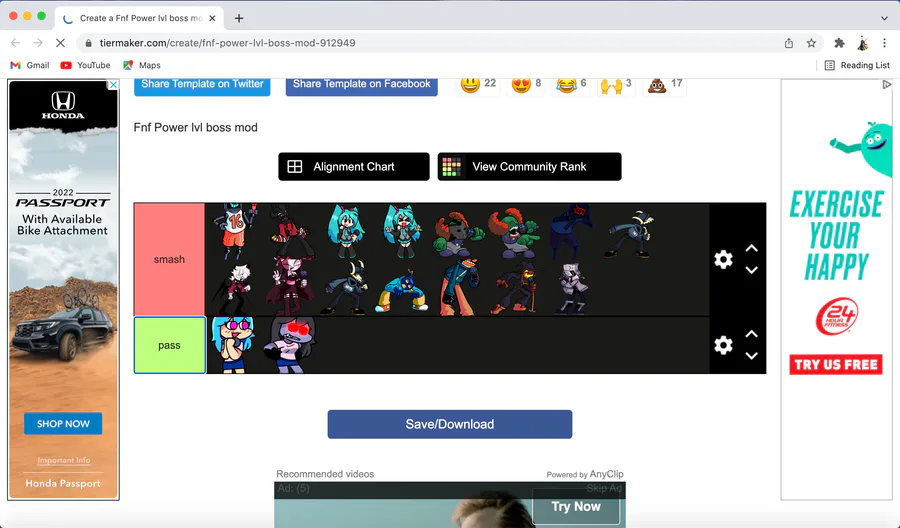Select the dark blue cloaked character
Screen dimensions: 900x528
click(569, 231)
